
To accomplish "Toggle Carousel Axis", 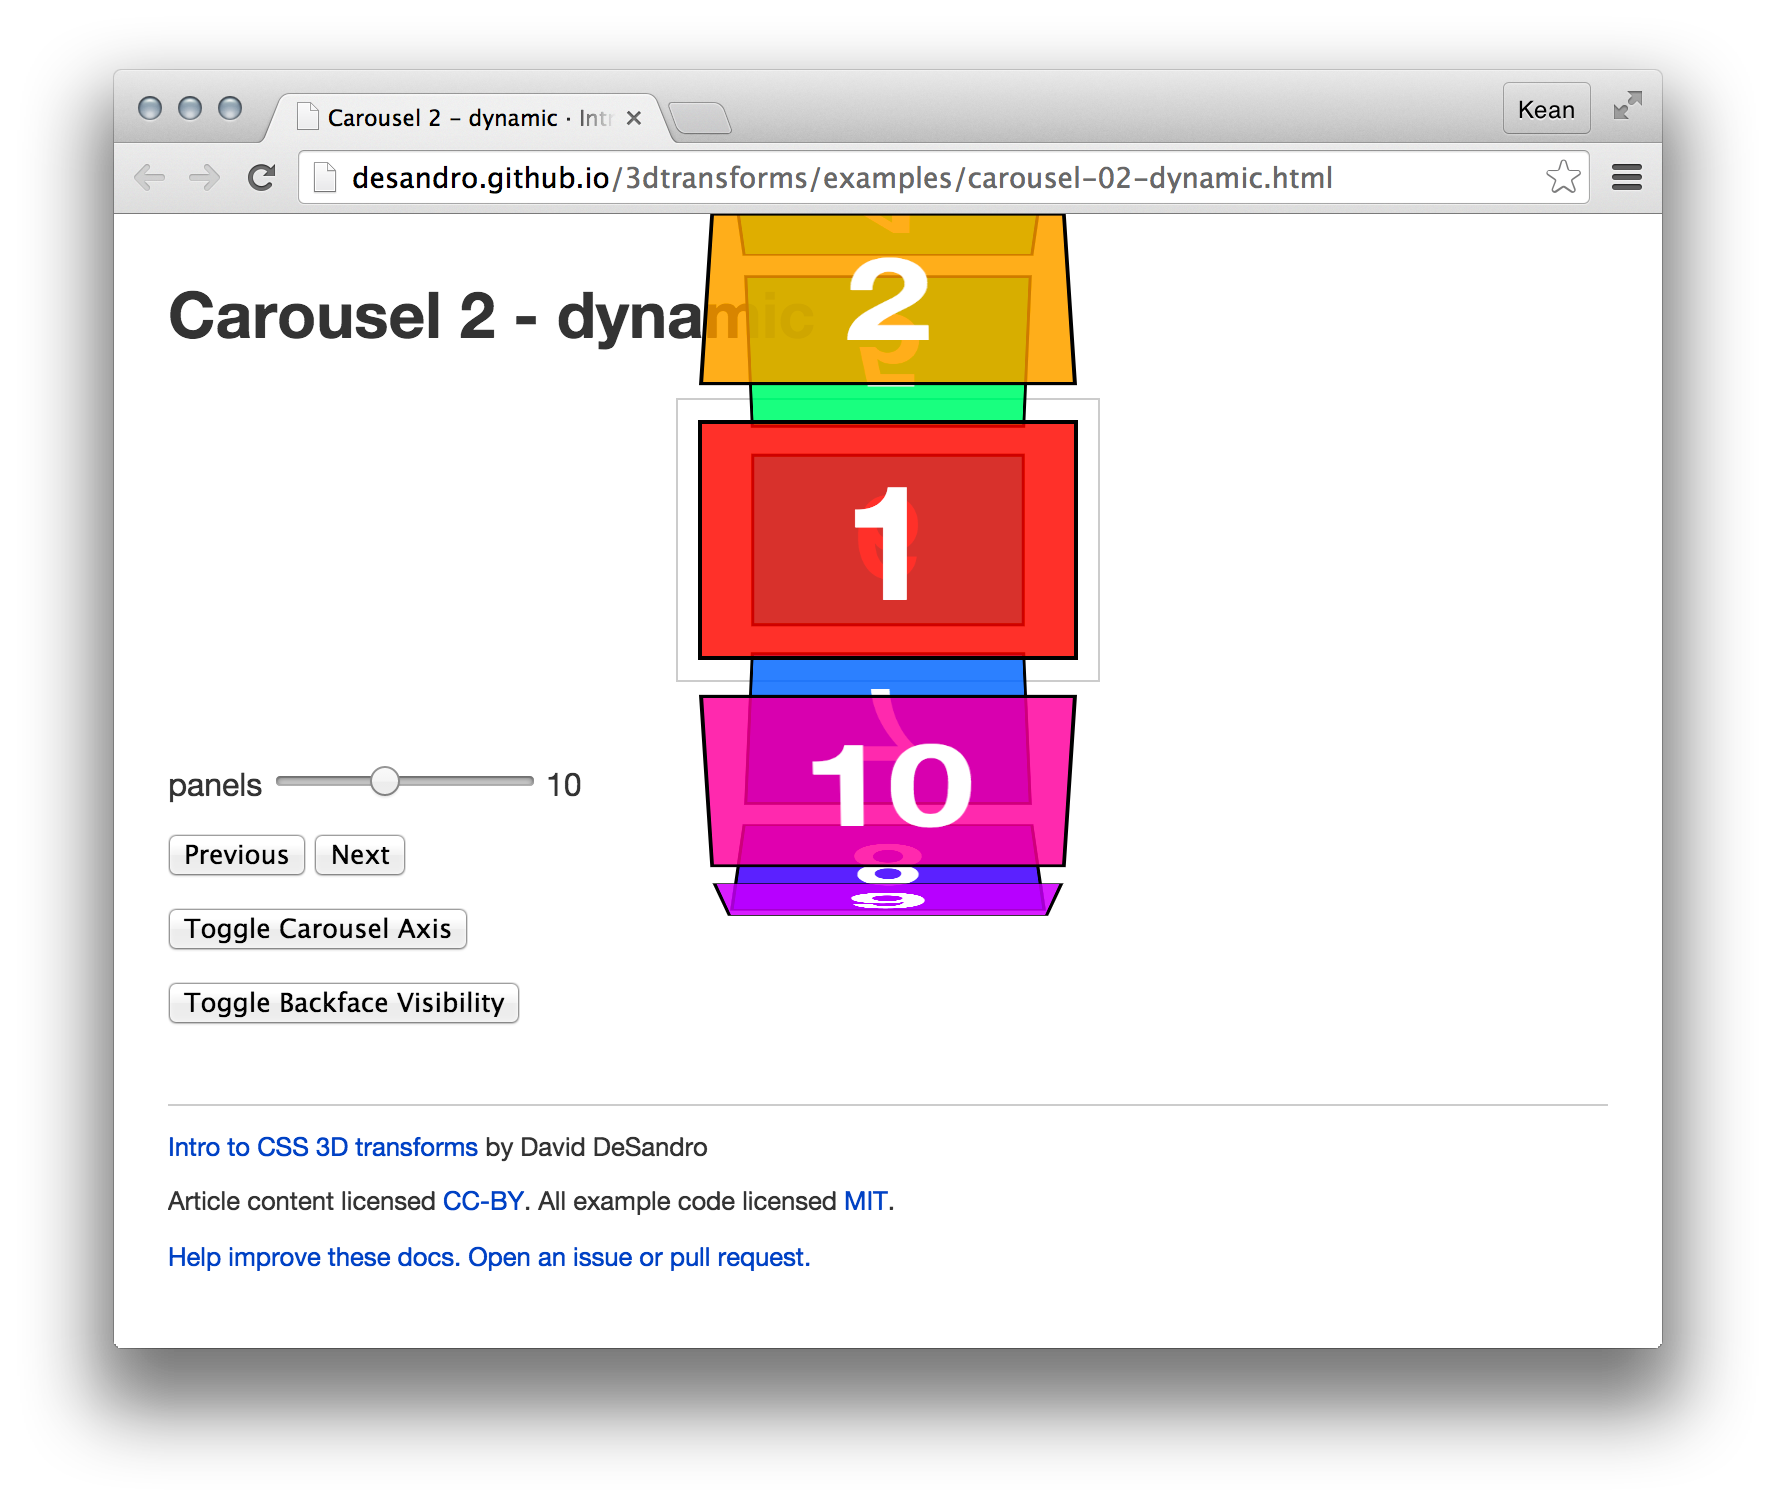I will coord(318,929).
